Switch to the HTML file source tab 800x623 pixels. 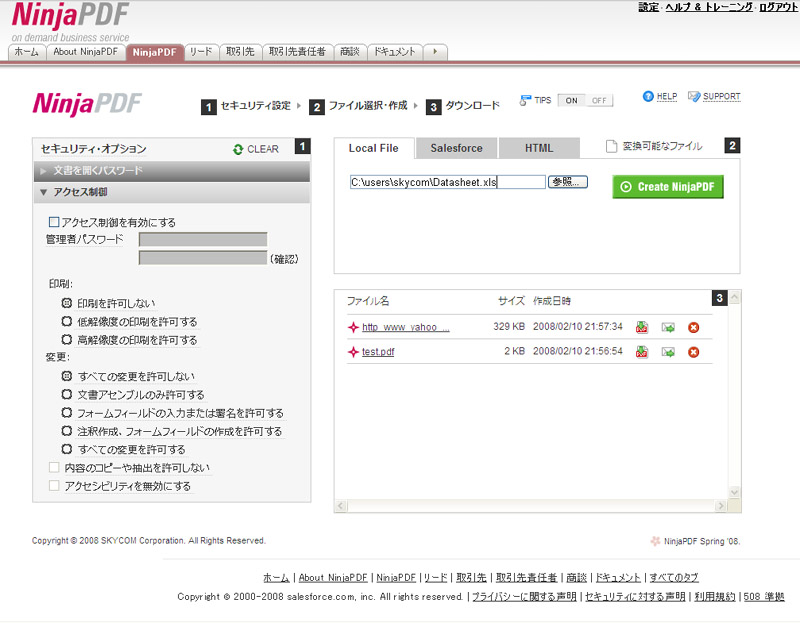539,148
